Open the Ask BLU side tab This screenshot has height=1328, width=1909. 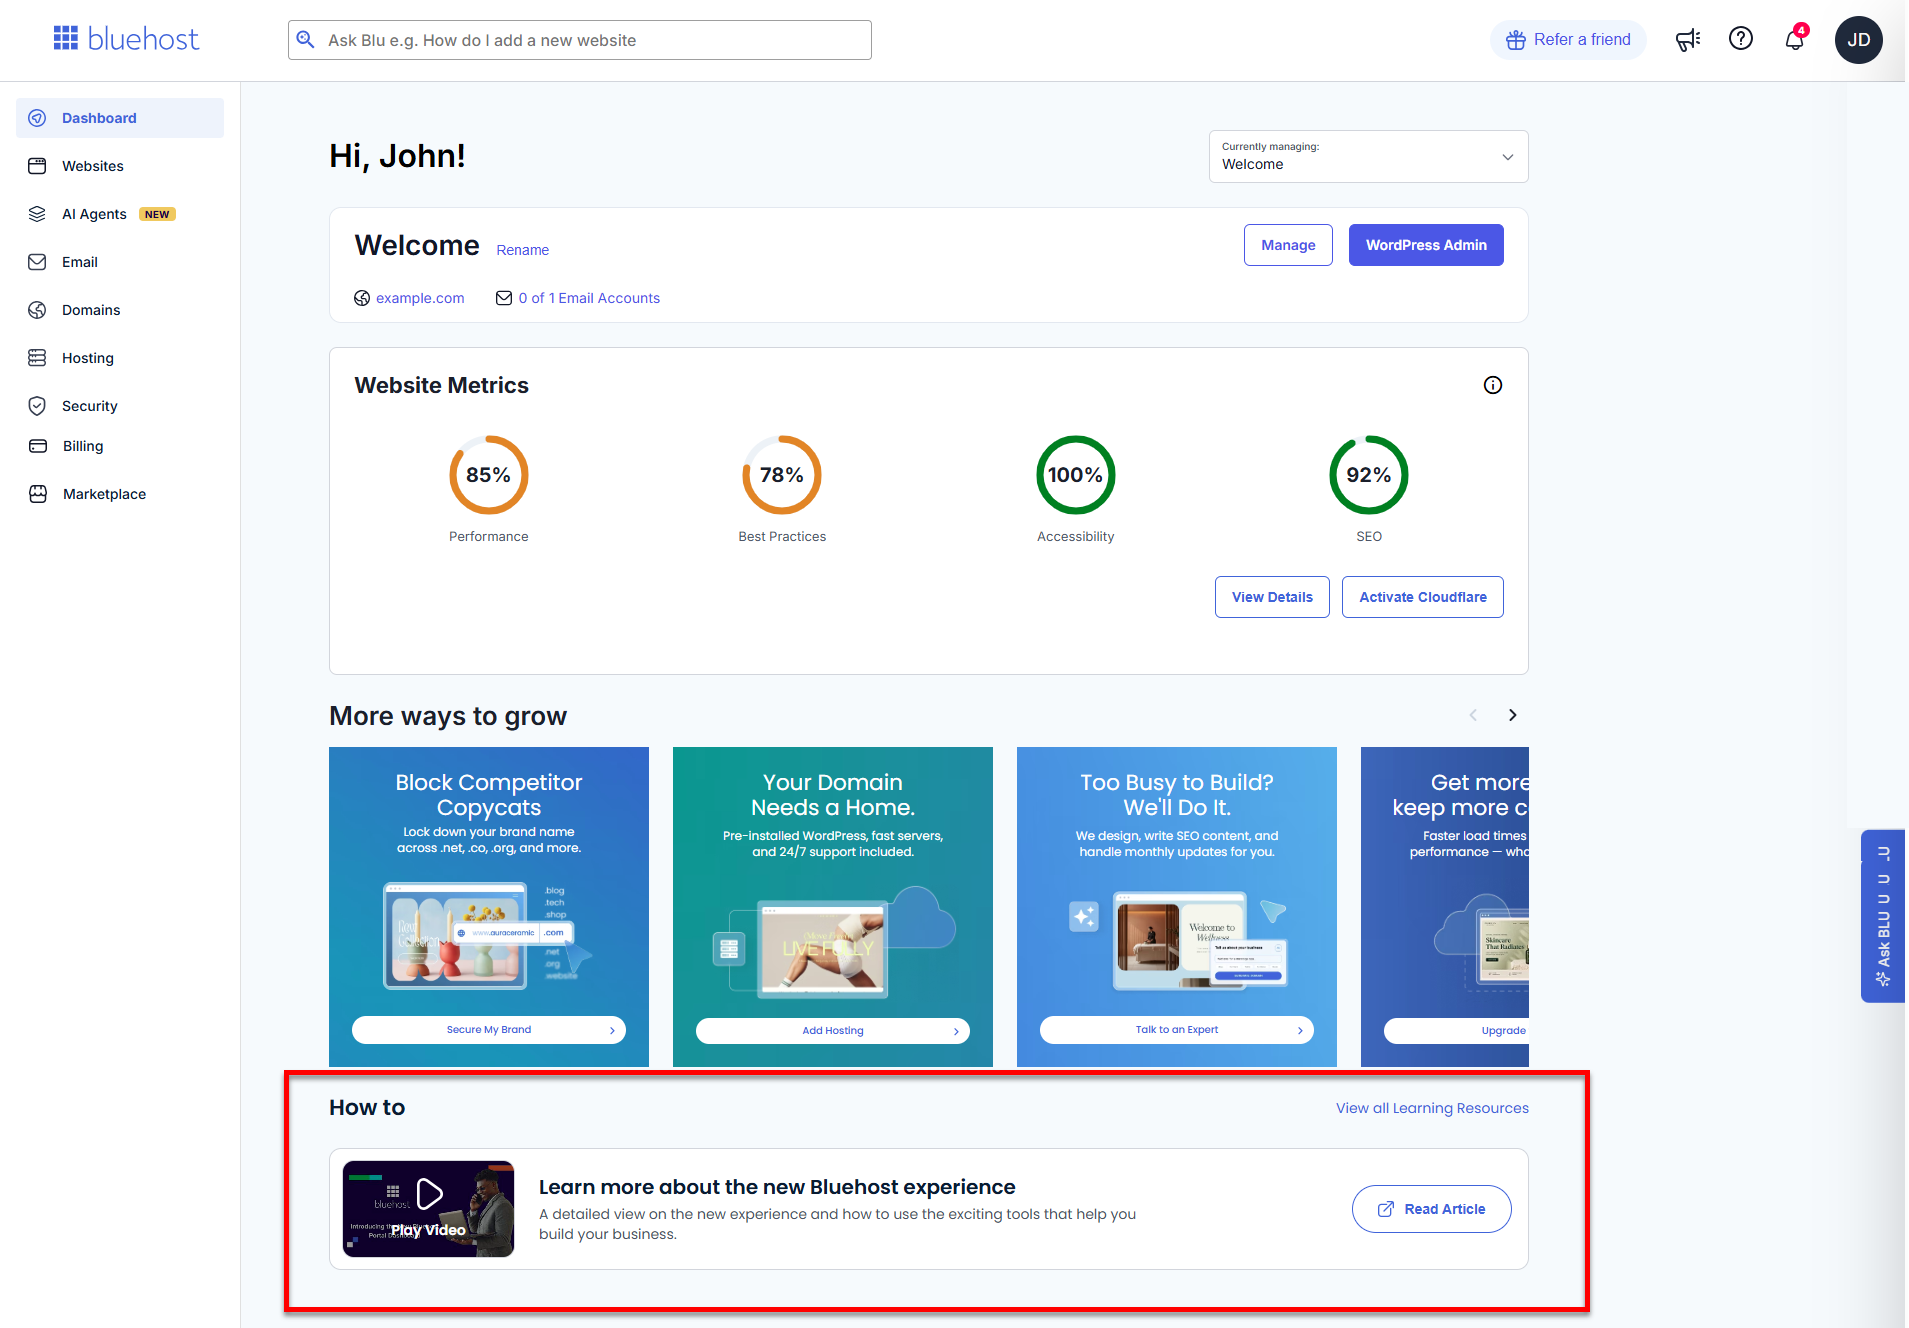point(1883,916)
